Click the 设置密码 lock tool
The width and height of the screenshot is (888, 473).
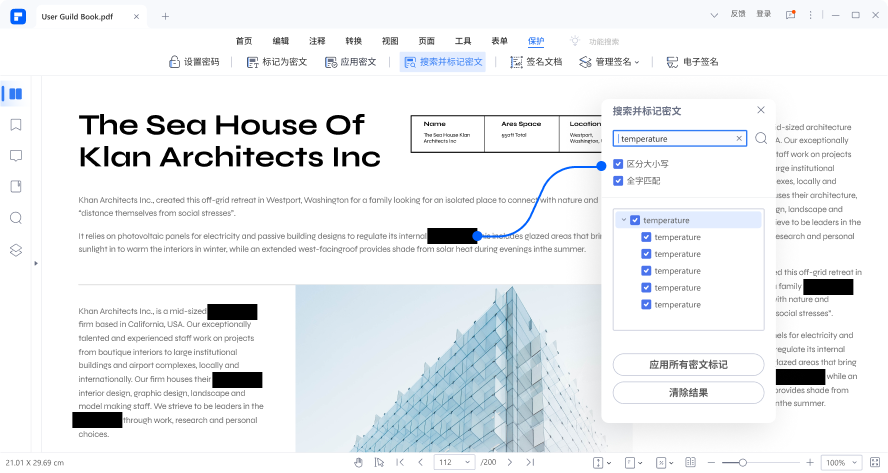(x=193, y=62)
